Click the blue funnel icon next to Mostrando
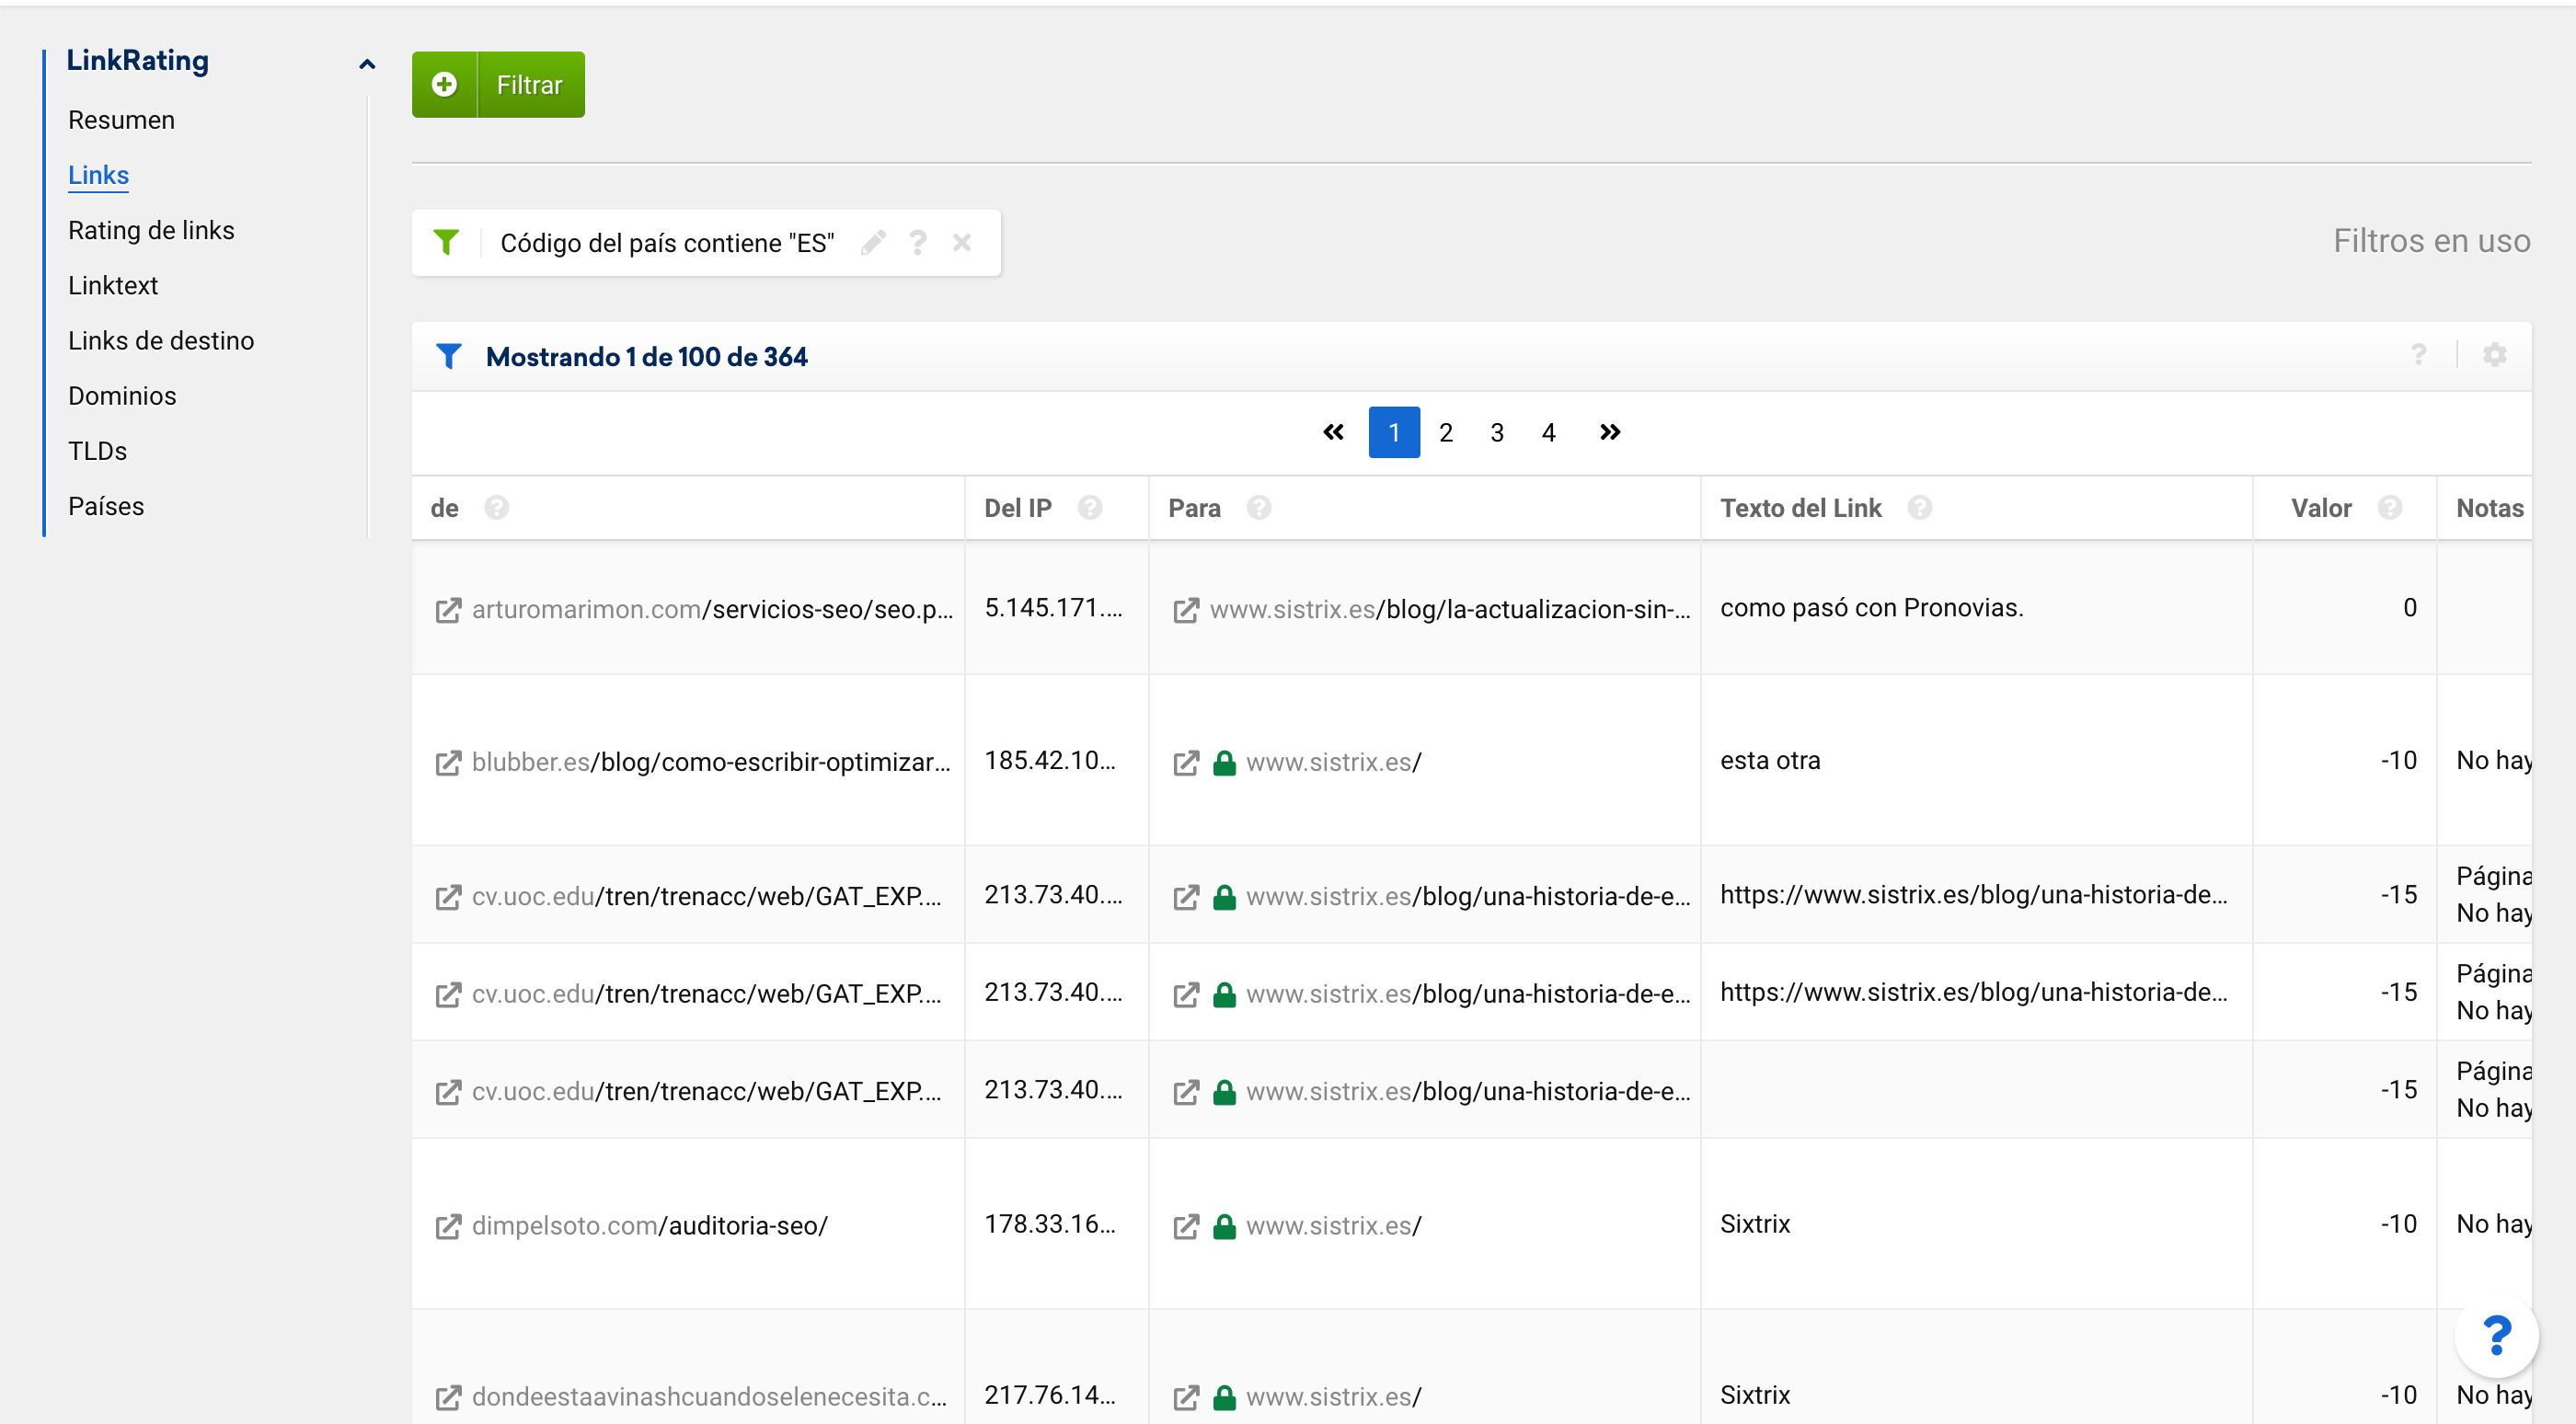Screen dimensions: 2576x1424 [449, 356]
